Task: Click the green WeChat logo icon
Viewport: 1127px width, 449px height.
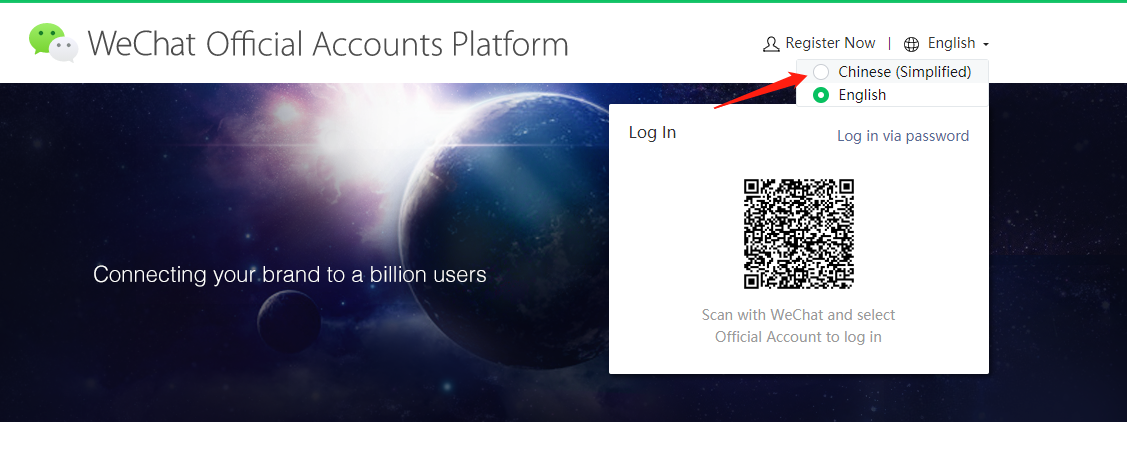Action: (x=53, y=42)
